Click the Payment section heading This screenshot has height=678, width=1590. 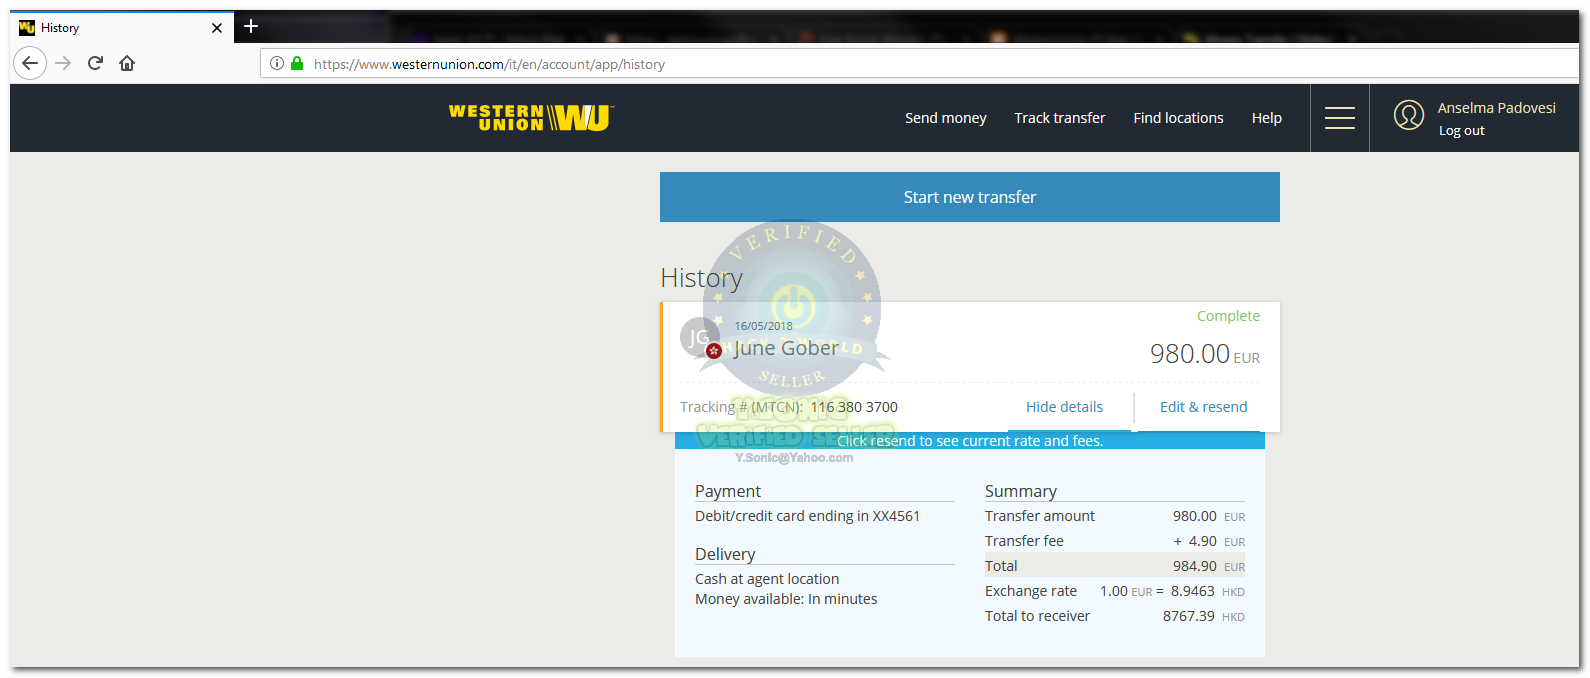(728, 491)
